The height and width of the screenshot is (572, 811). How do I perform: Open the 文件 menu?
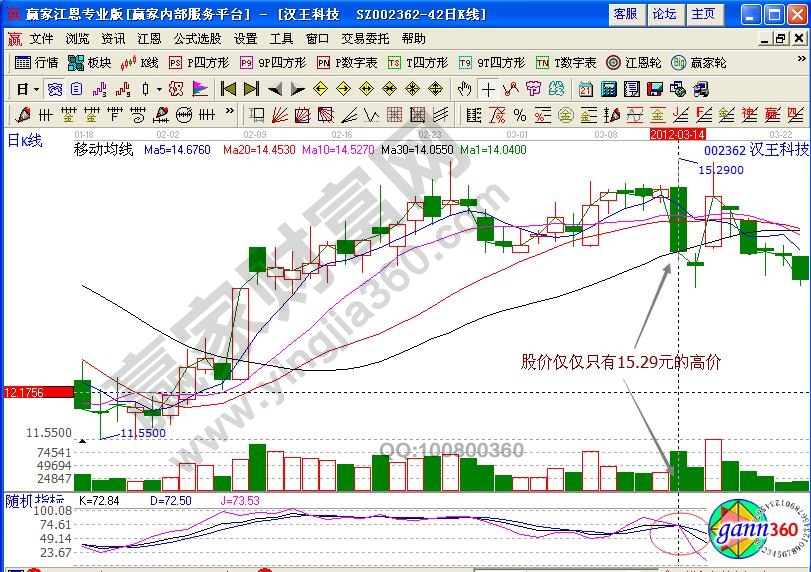[41, 39]
